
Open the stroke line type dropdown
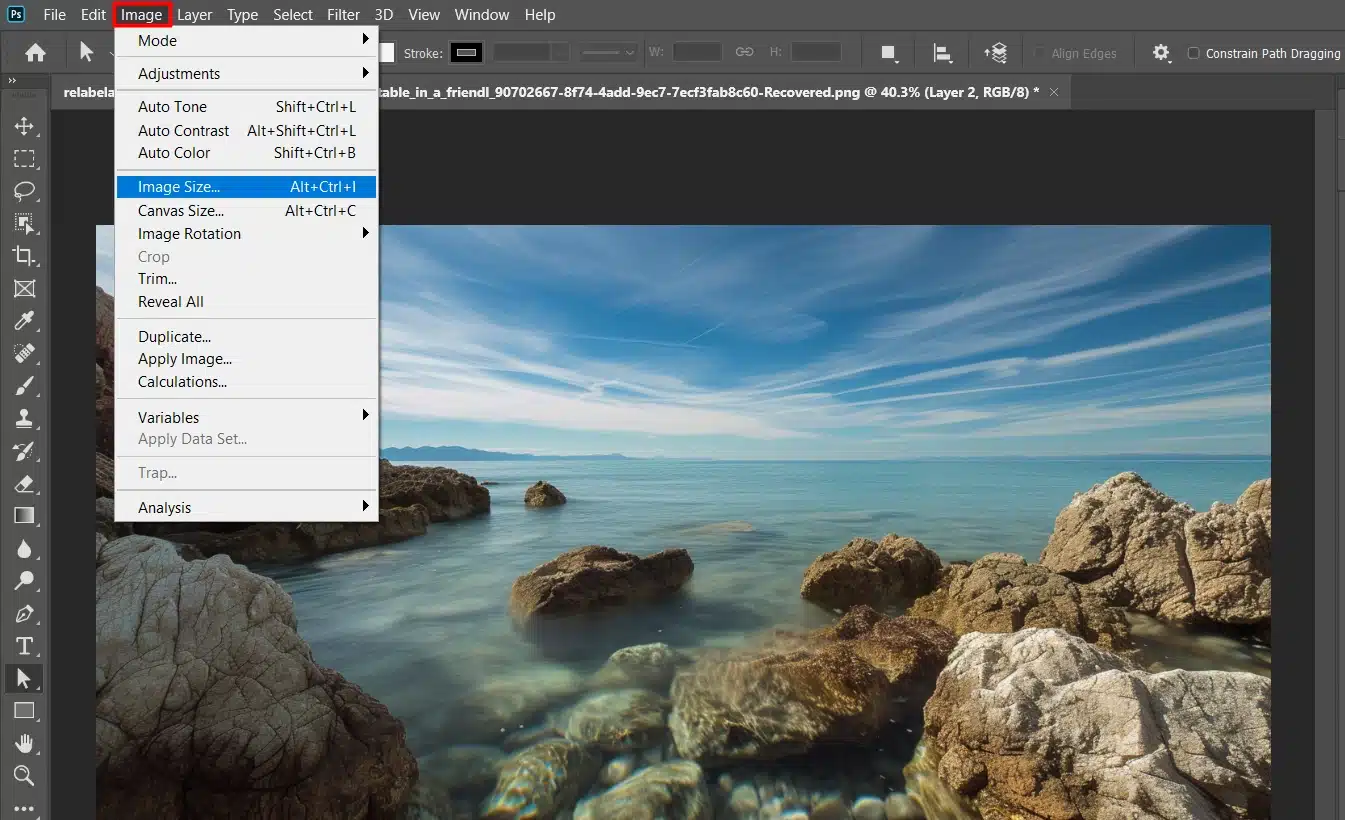point(609,52)
